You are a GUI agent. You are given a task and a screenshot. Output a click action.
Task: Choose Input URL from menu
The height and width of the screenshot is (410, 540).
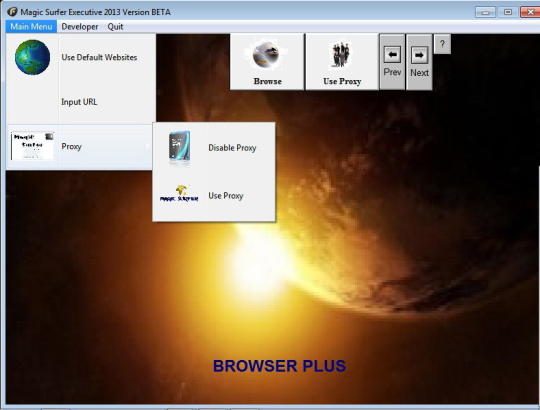tap(81, 102)
